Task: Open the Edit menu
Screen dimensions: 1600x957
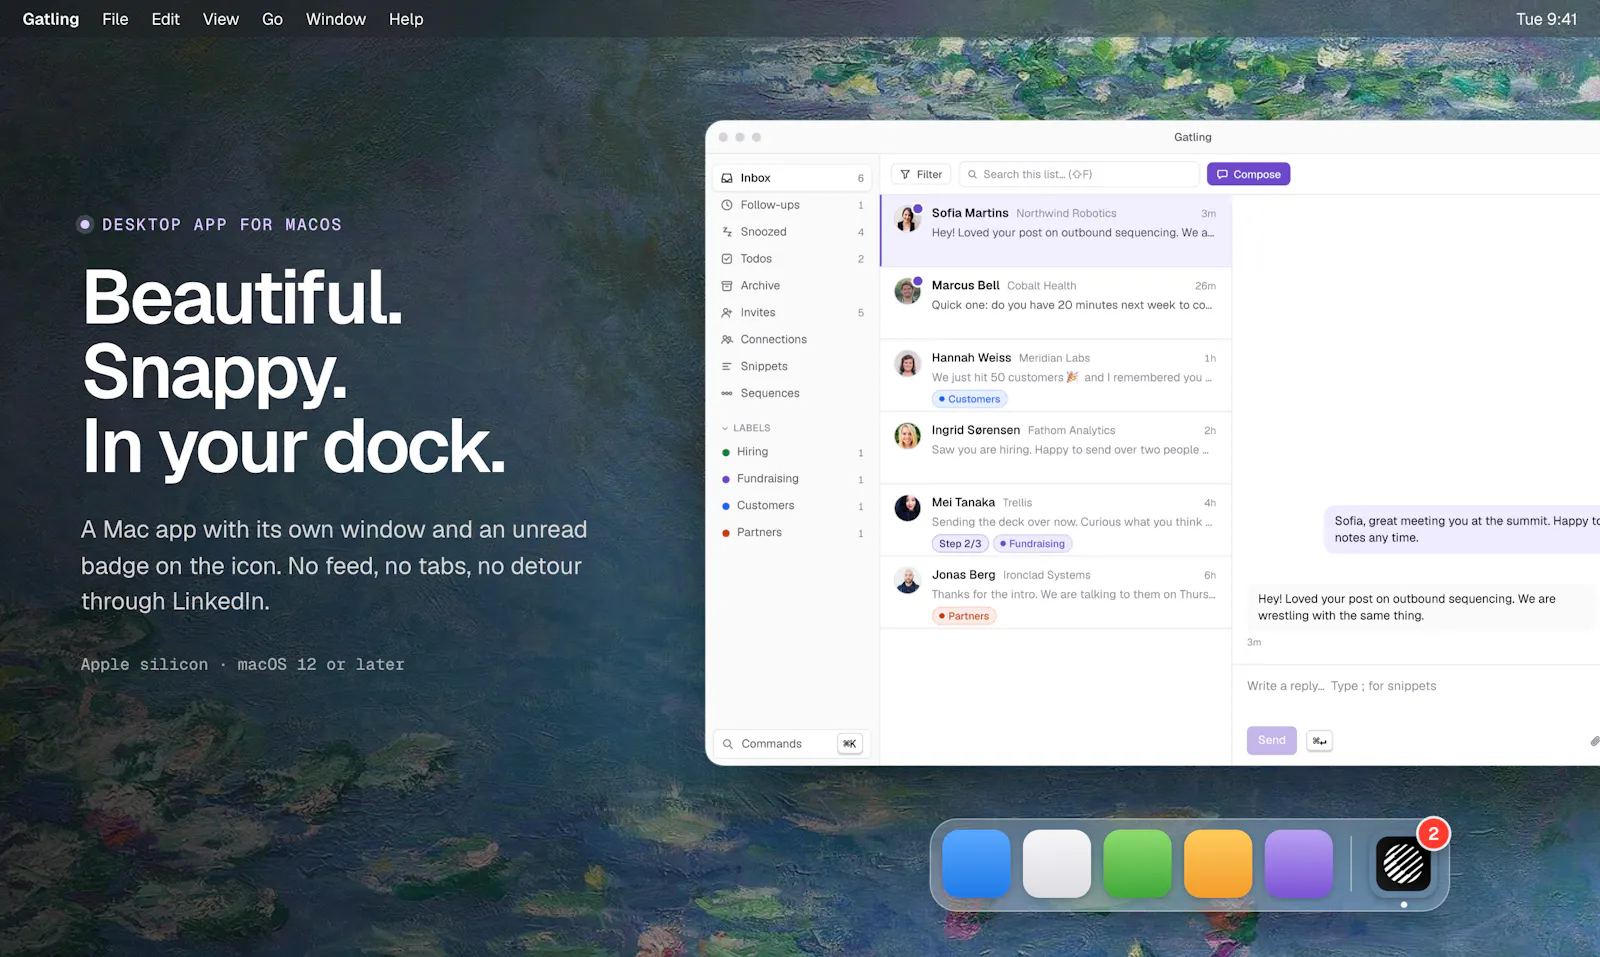Action: coord(166,19)
